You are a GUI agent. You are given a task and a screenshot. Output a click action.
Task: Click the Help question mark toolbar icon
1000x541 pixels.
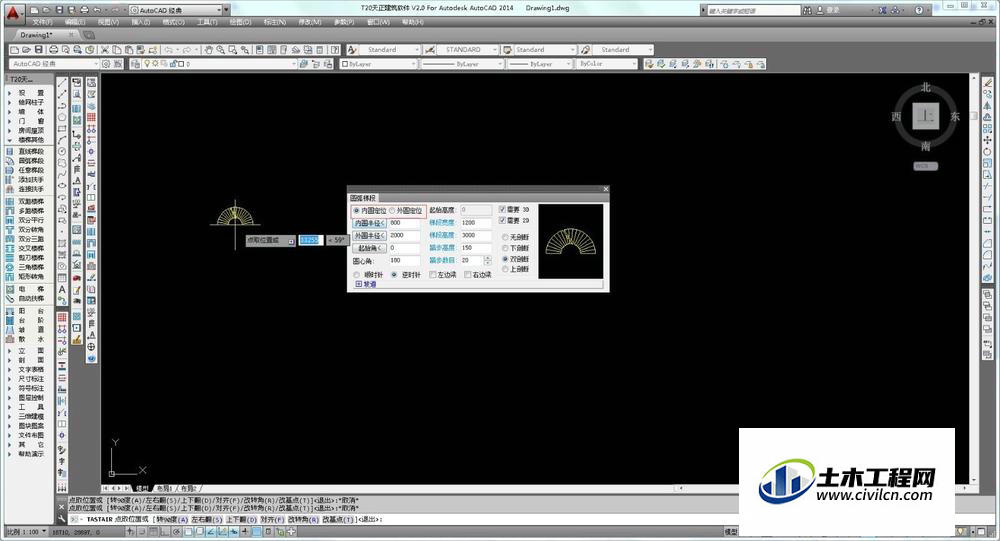[x=335, y=50]
